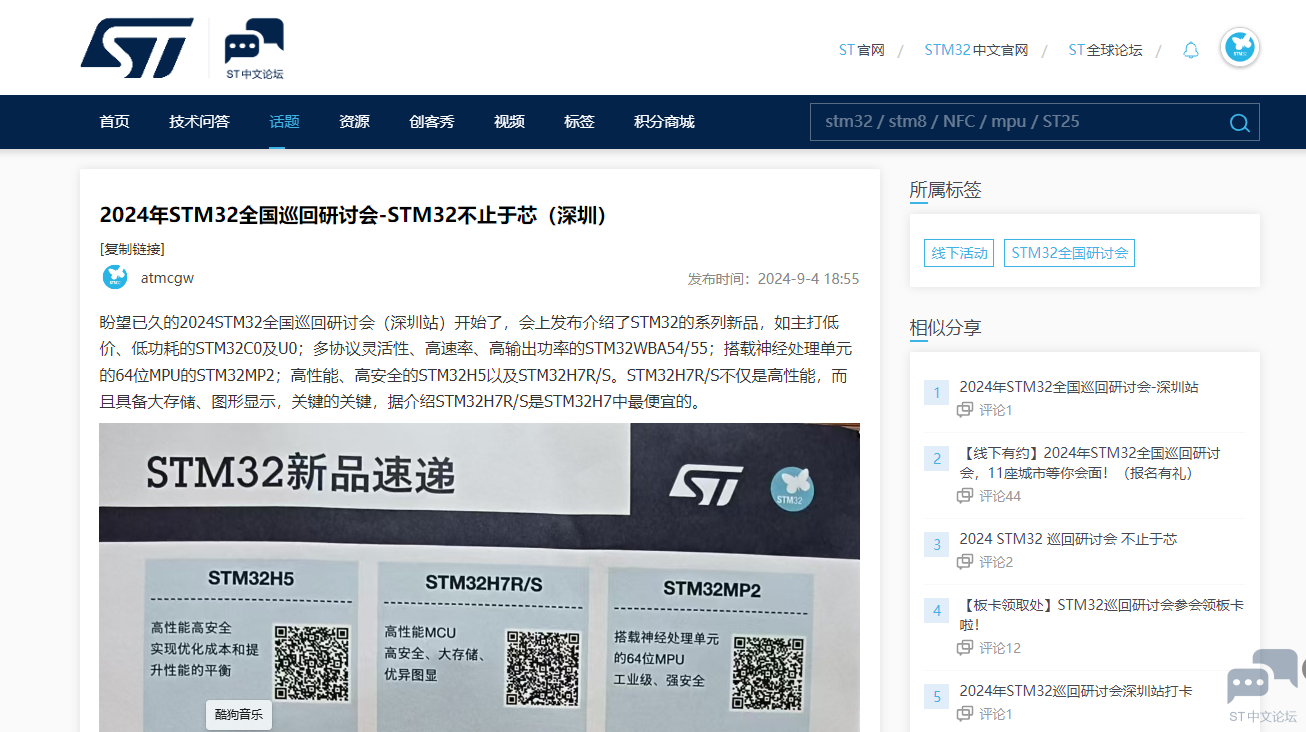The image size is (1306, 732).
Task: Follow the ST全球论坛 link
Action: click(x=1105, y=50)
